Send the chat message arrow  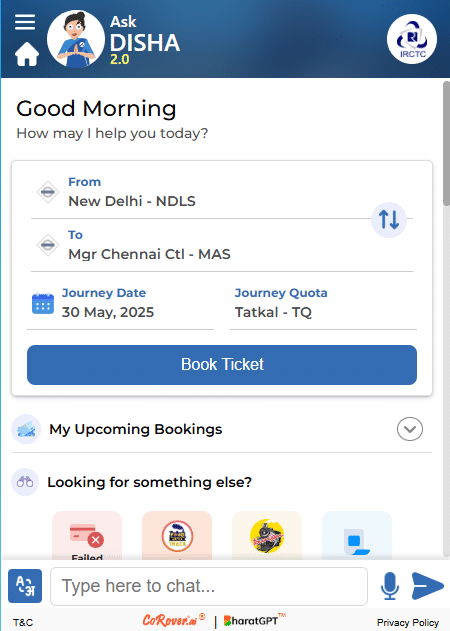click(427, 586)
